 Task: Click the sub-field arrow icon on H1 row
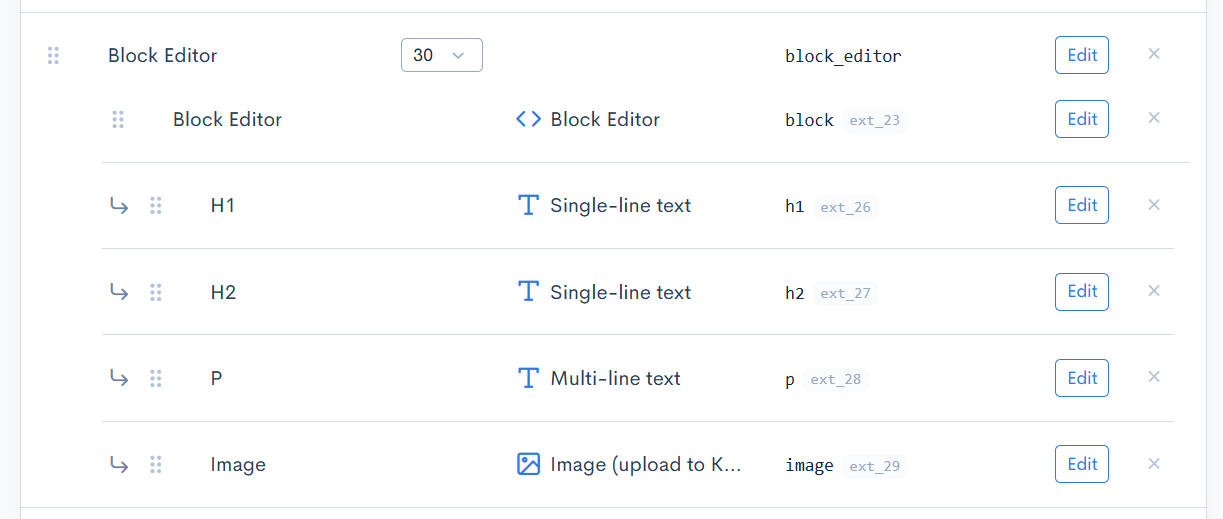click(119, 205)
